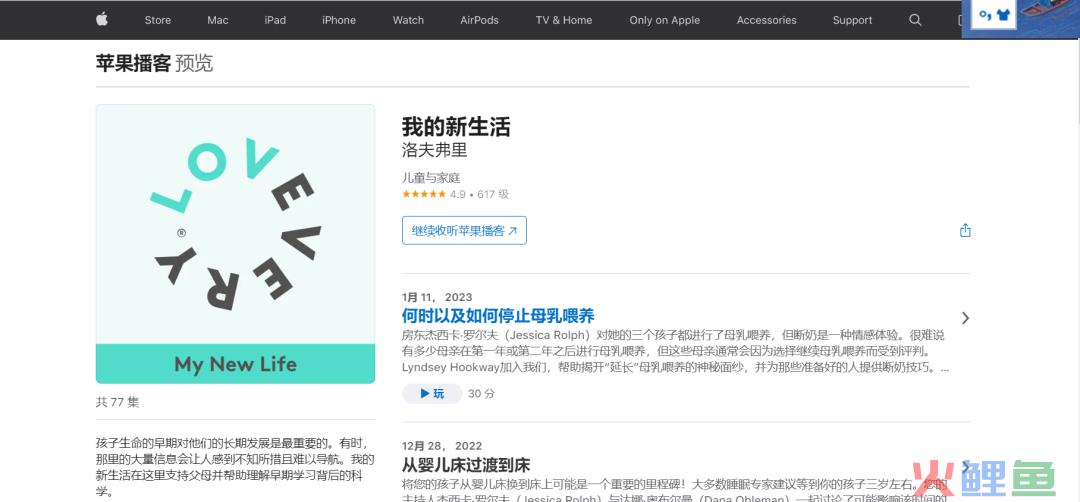Click the translate extension icon at top right
This screenshot has width=1080, height=502.
(994, 14)
